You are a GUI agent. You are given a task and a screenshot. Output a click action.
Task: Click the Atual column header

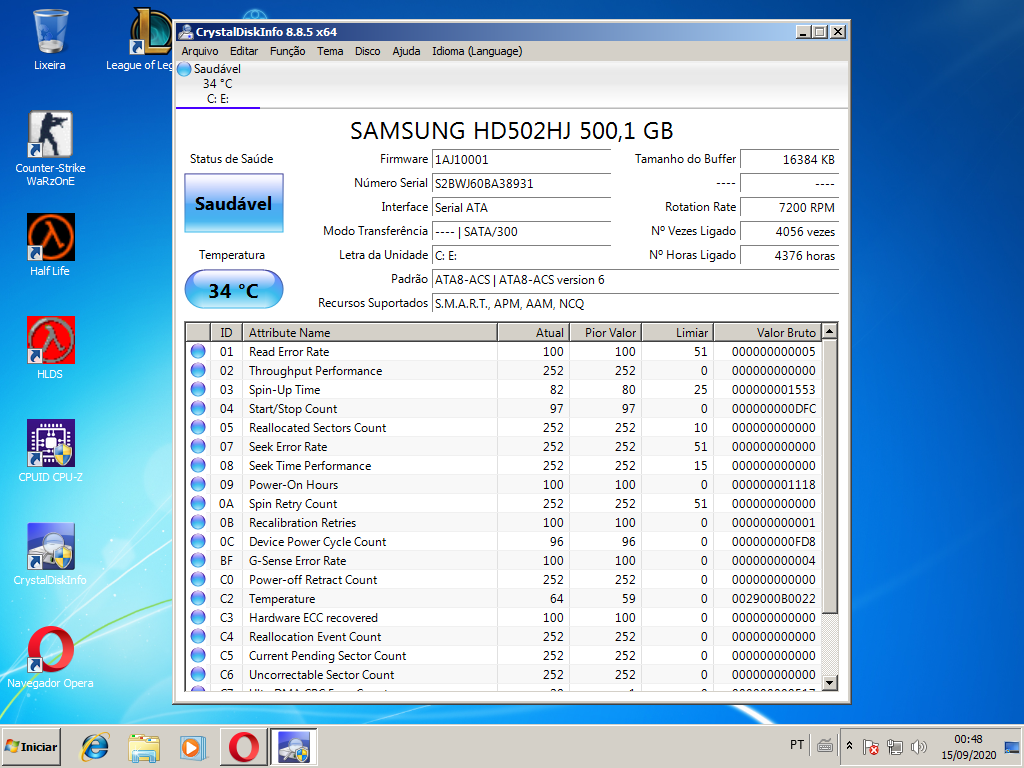[x=533, y=332]
